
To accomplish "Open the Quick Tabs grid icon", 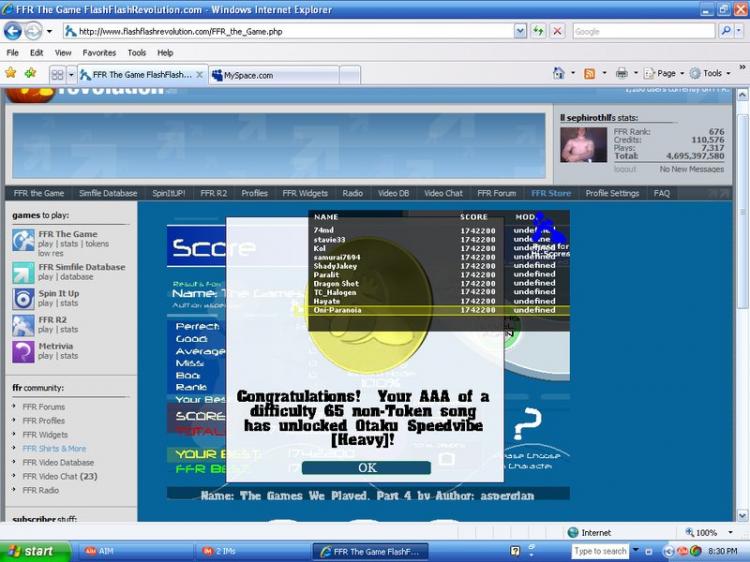I will point(57,74).
